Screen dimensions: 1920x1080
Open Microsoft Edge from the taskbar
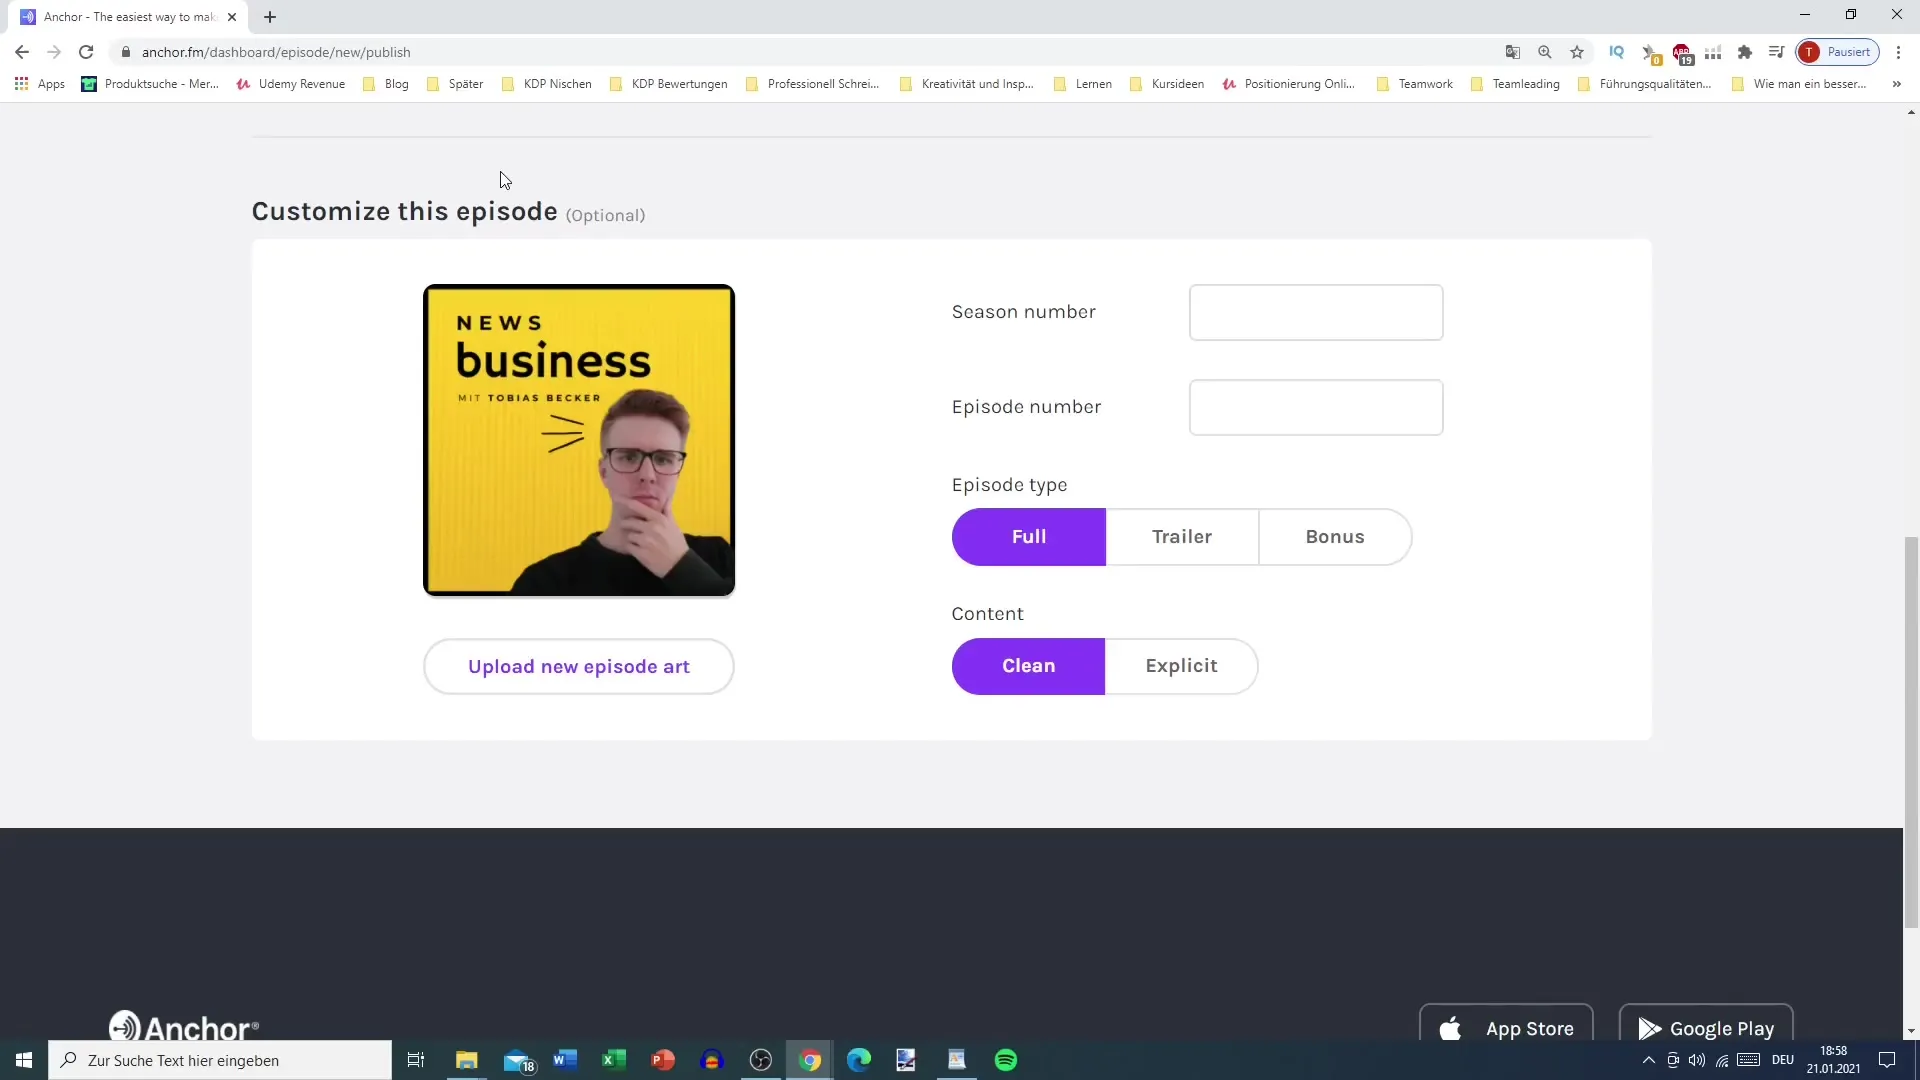pyautogui.click(x=859, y=1060)
